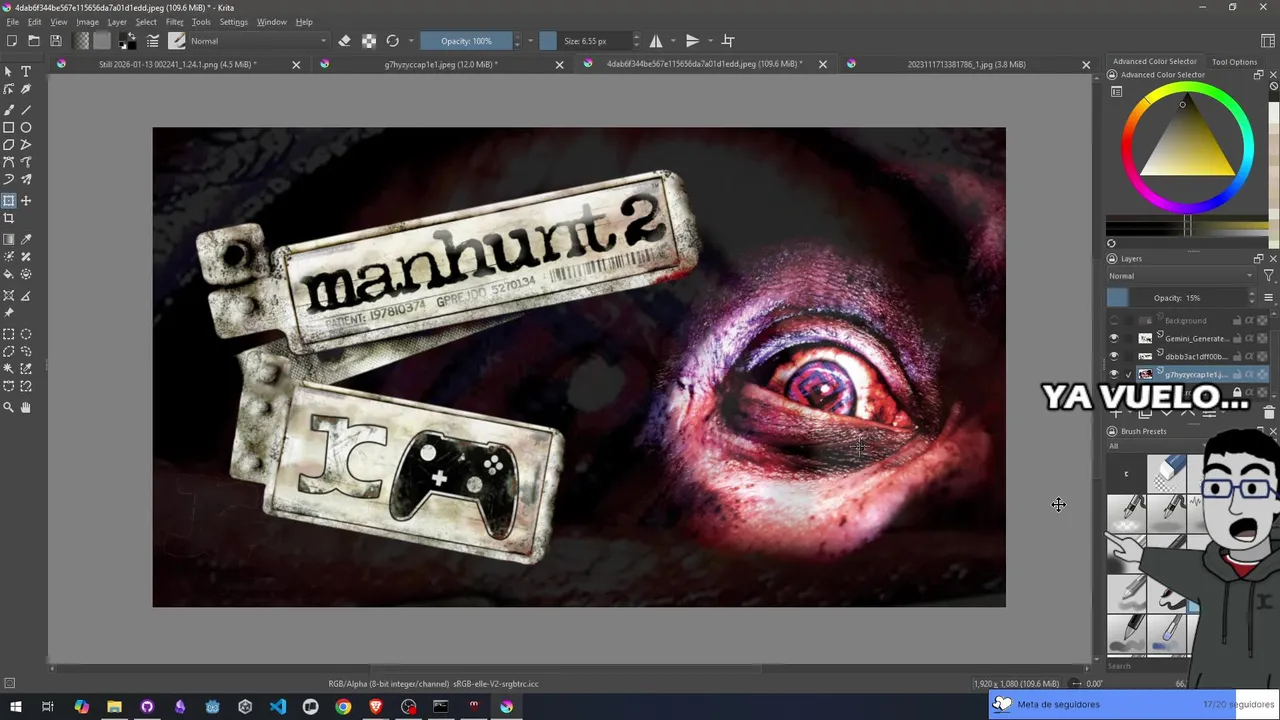1280x720 pixels.
Task: Select the Transform tool
Action: 9,201
